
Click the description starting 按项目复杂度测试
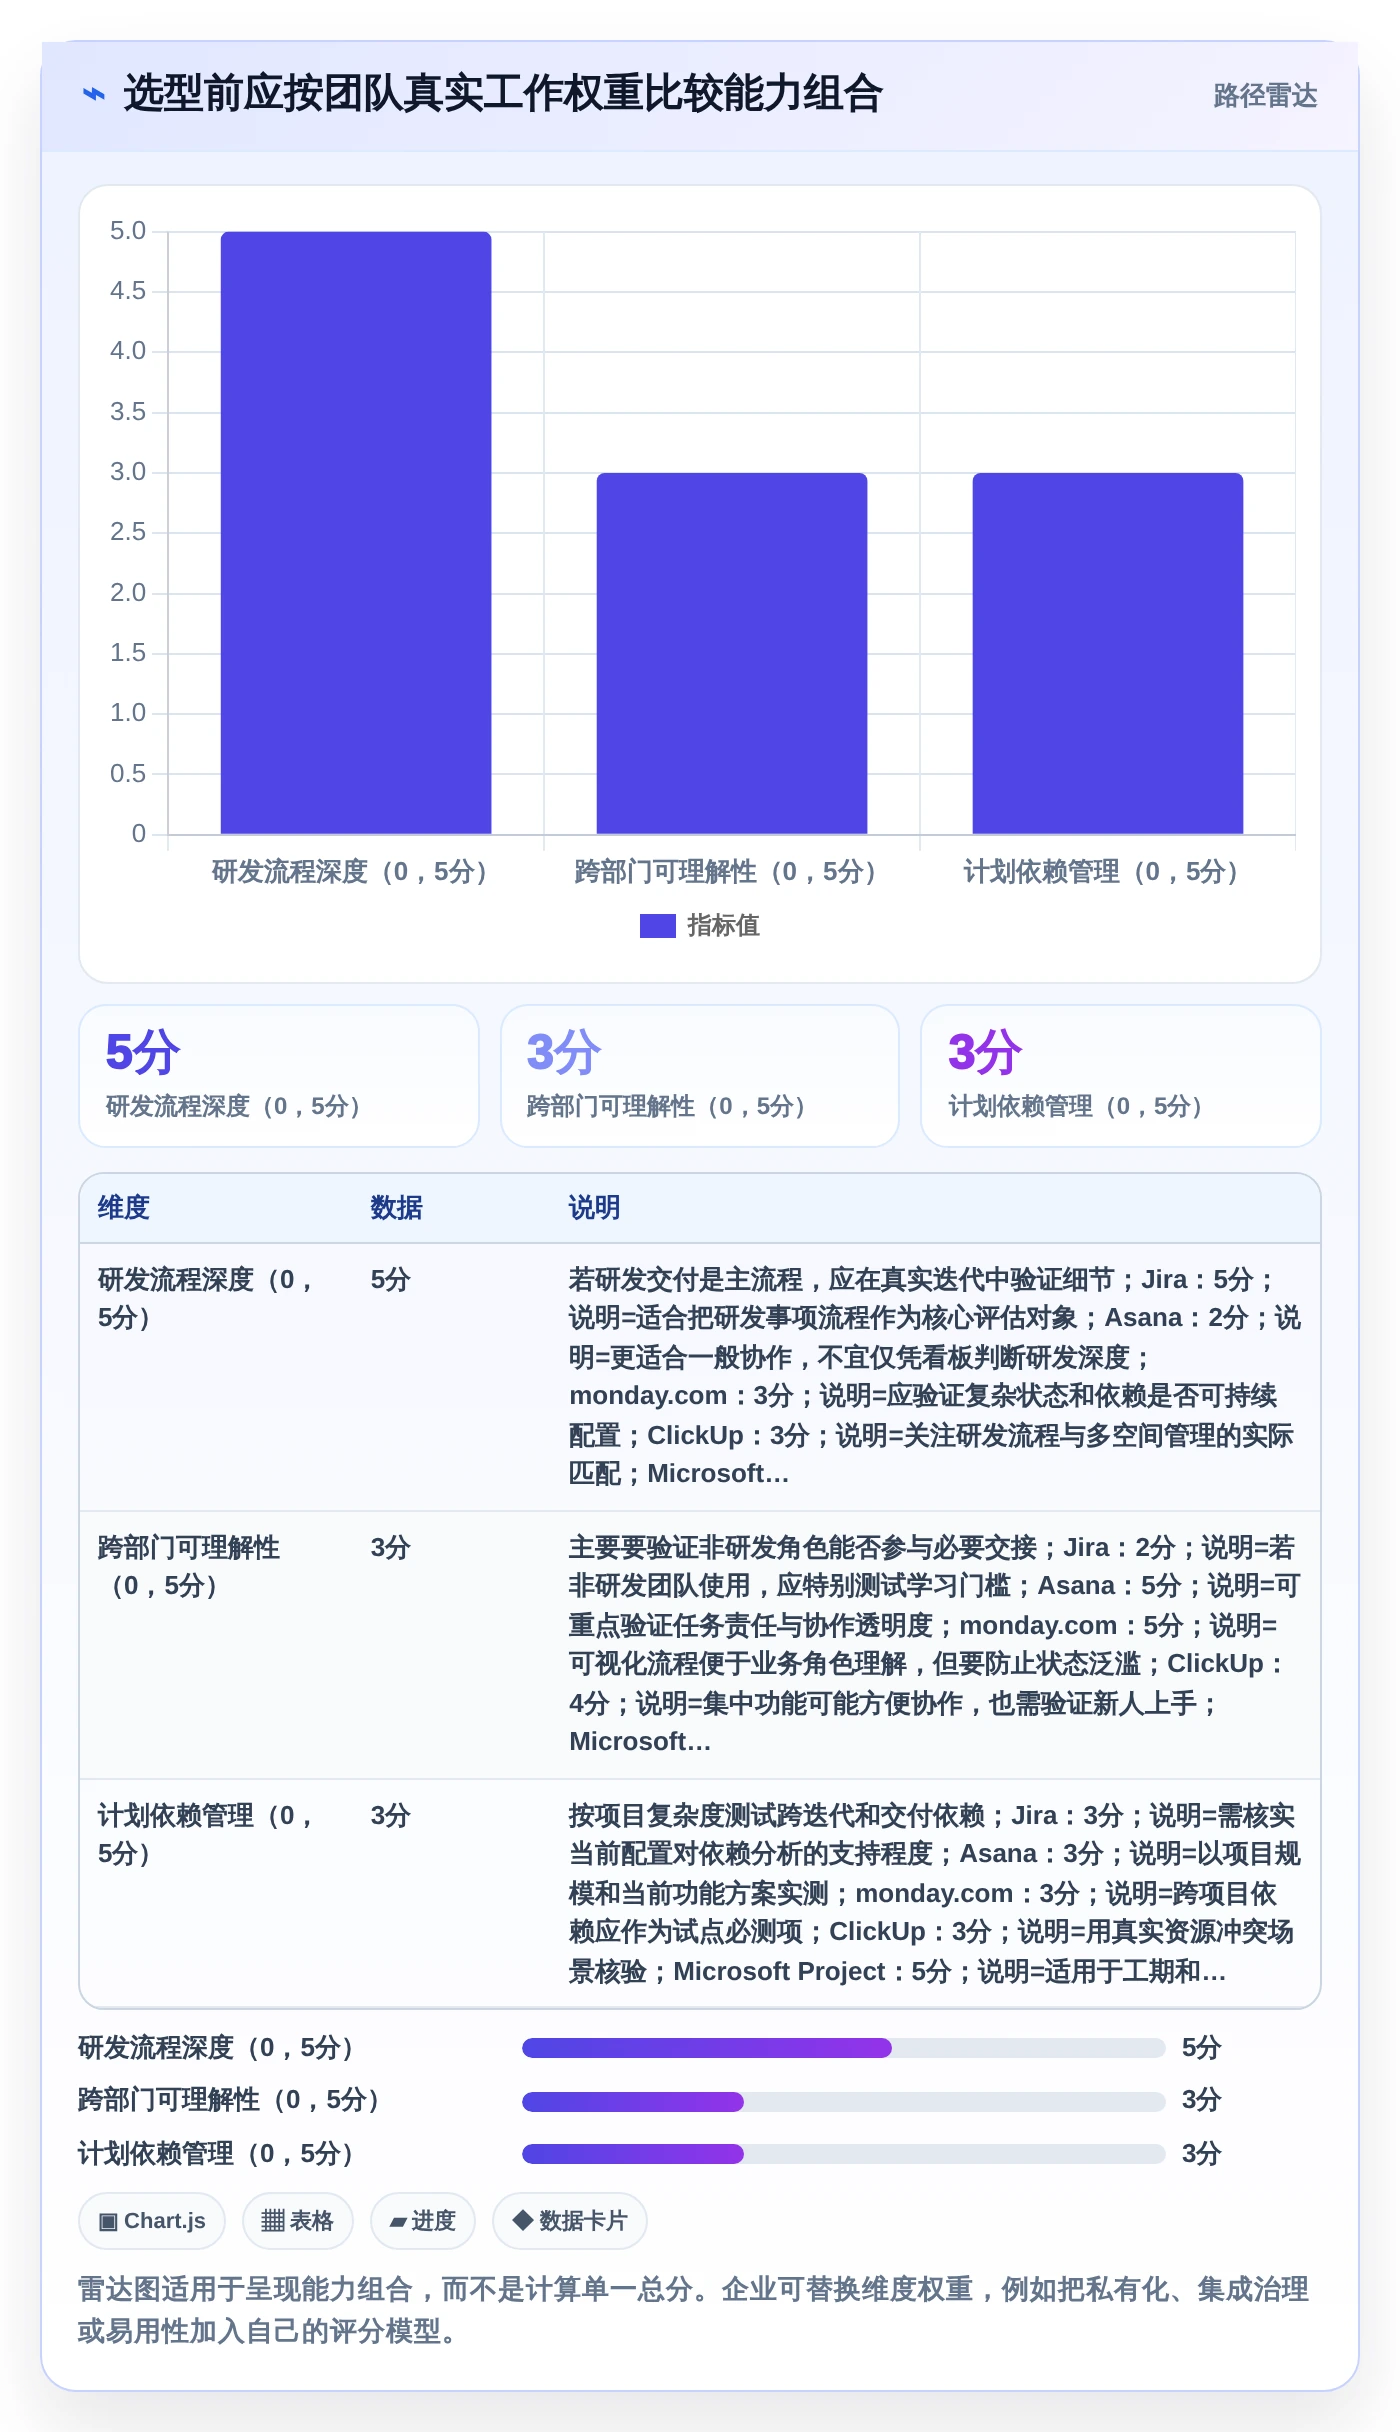pos(935,1894)
